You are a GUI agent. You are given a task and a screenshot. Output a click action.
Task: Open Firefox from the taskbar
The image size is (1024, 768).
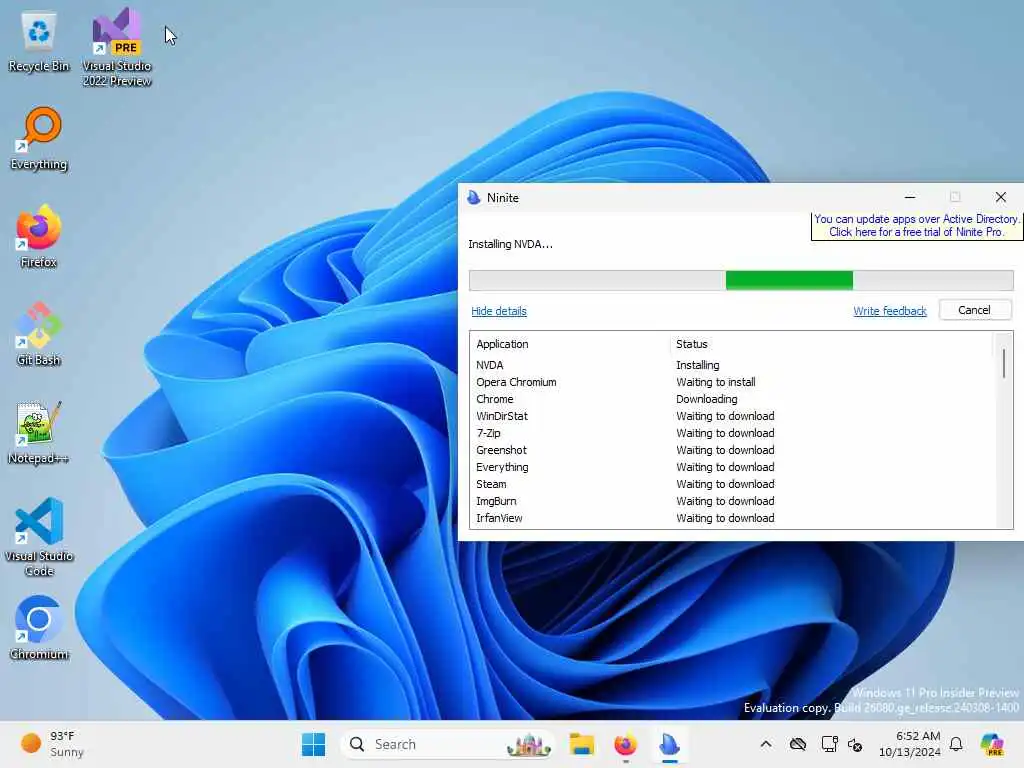tap(625, 744)
